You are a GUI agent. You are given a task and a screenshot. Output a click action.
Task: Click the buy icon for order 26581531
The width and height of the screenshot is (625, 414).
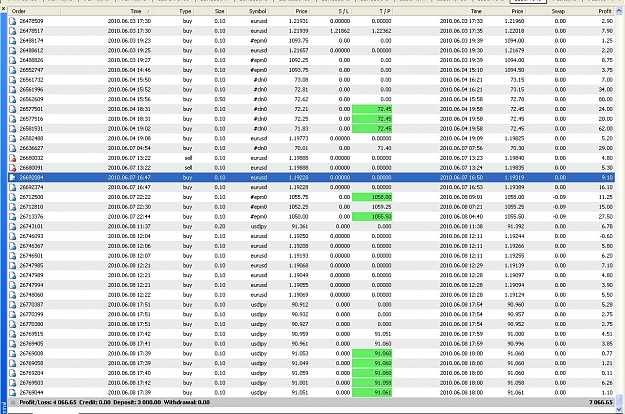point(13,129)
